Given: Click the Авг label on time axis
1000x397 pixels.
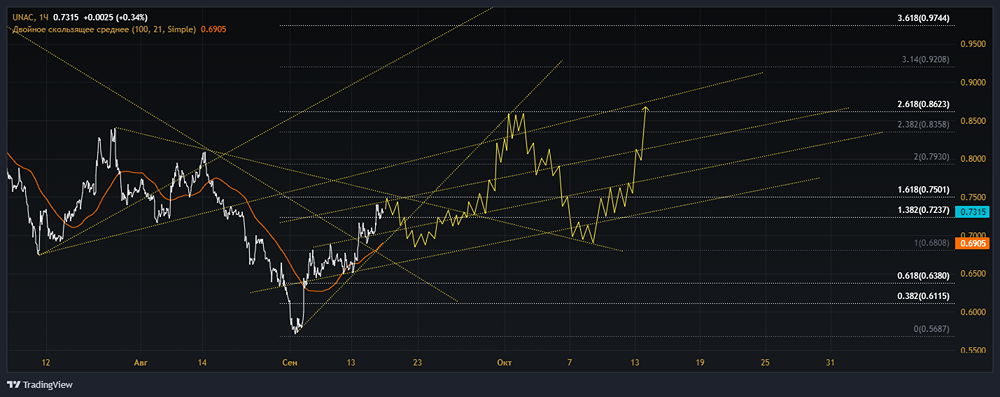Looking at the screenshot, I should 140,362.
